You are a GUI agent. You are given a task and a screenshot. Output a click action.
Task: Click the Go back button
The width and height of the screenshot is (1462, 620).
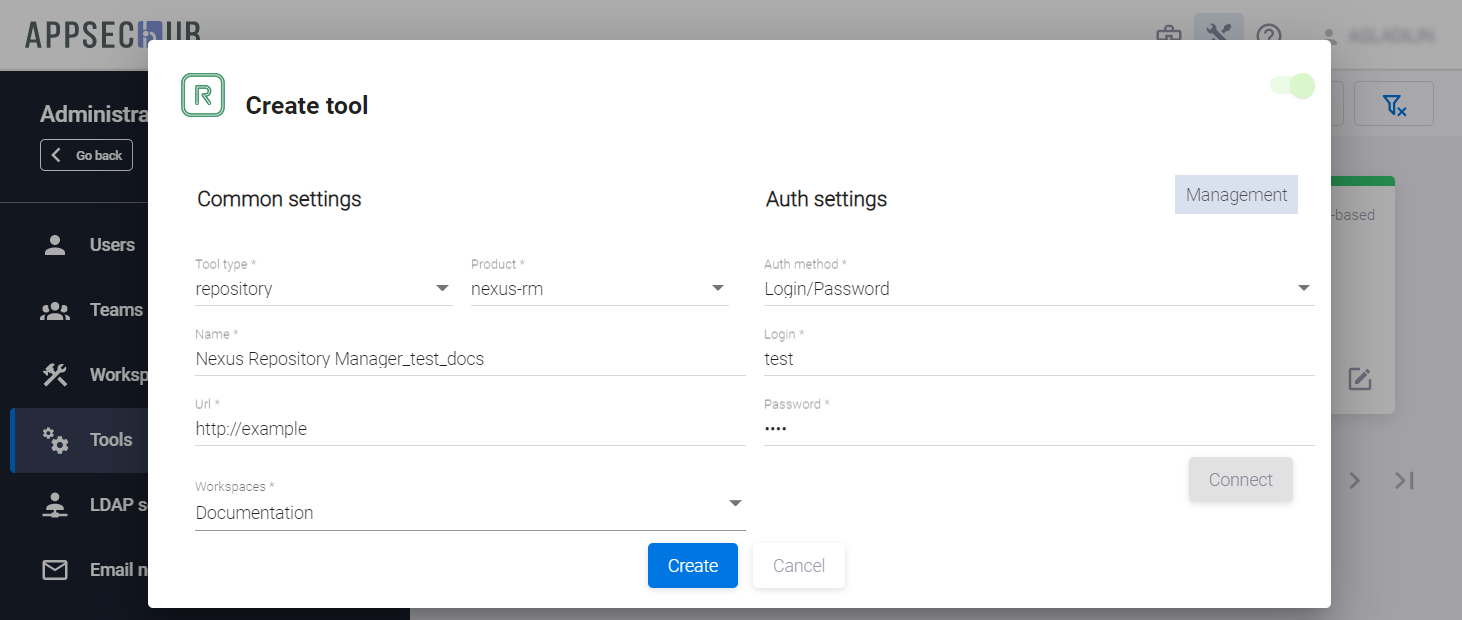[x=87, y=155]
